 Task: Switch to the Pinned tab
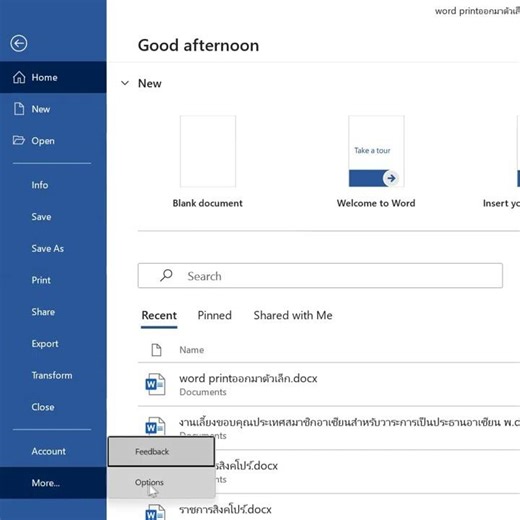tap(214, 315)
